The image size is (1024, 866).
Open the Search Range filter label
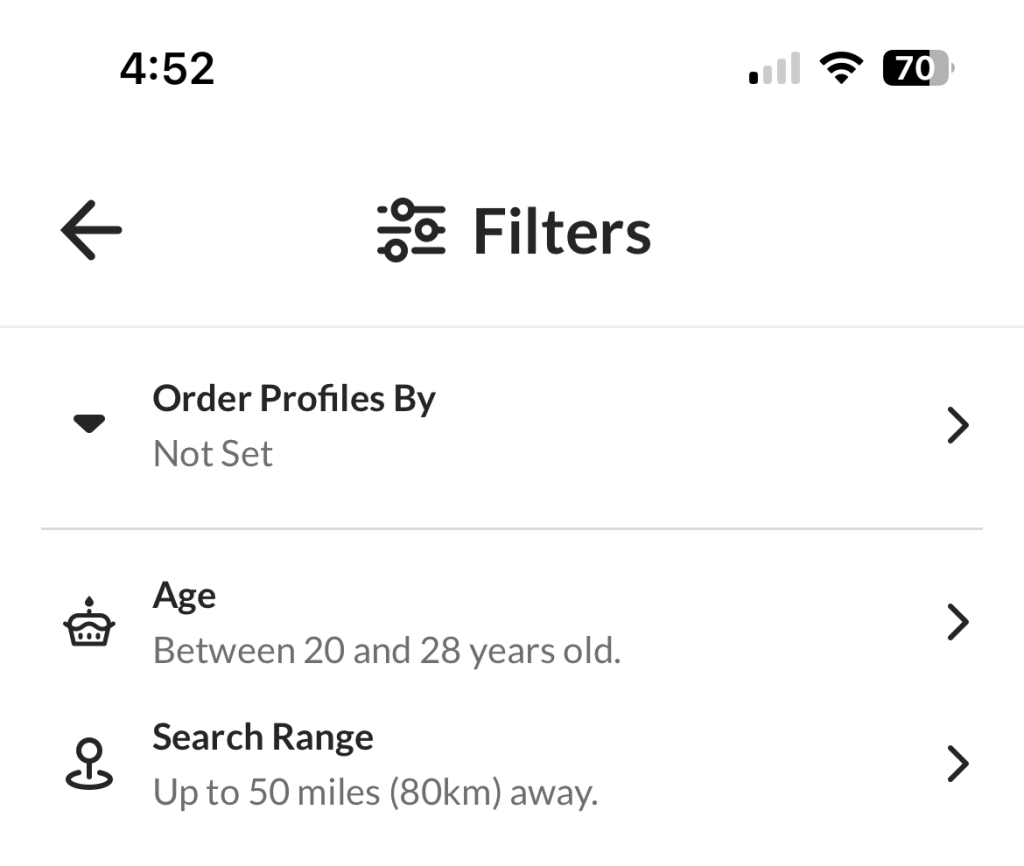(263, 737)
